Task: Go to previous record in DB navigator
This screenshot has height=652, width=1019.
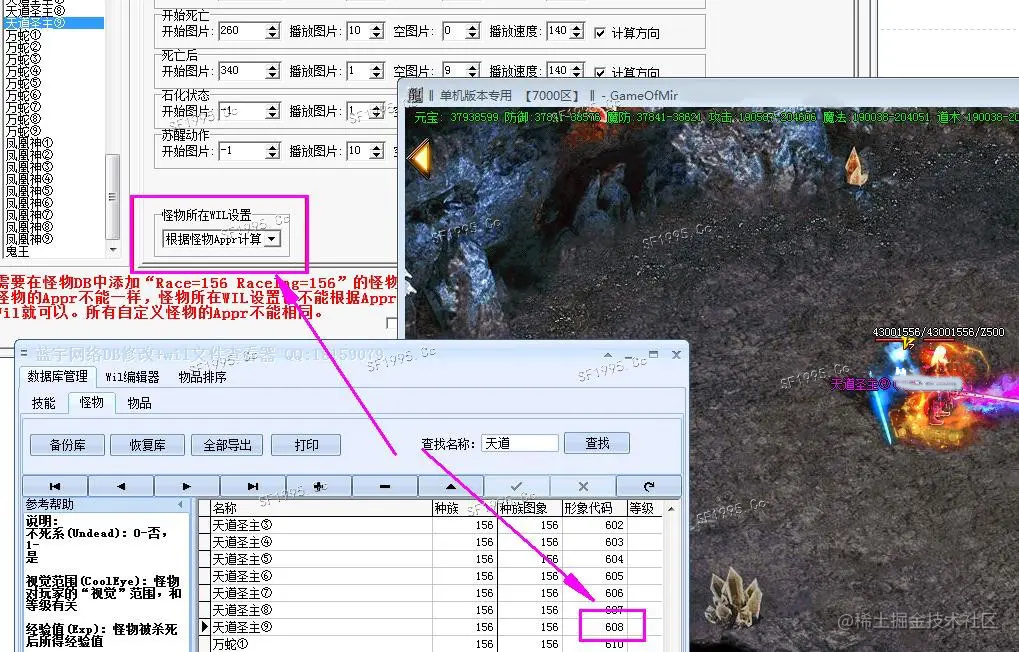Action: point(121,486)
